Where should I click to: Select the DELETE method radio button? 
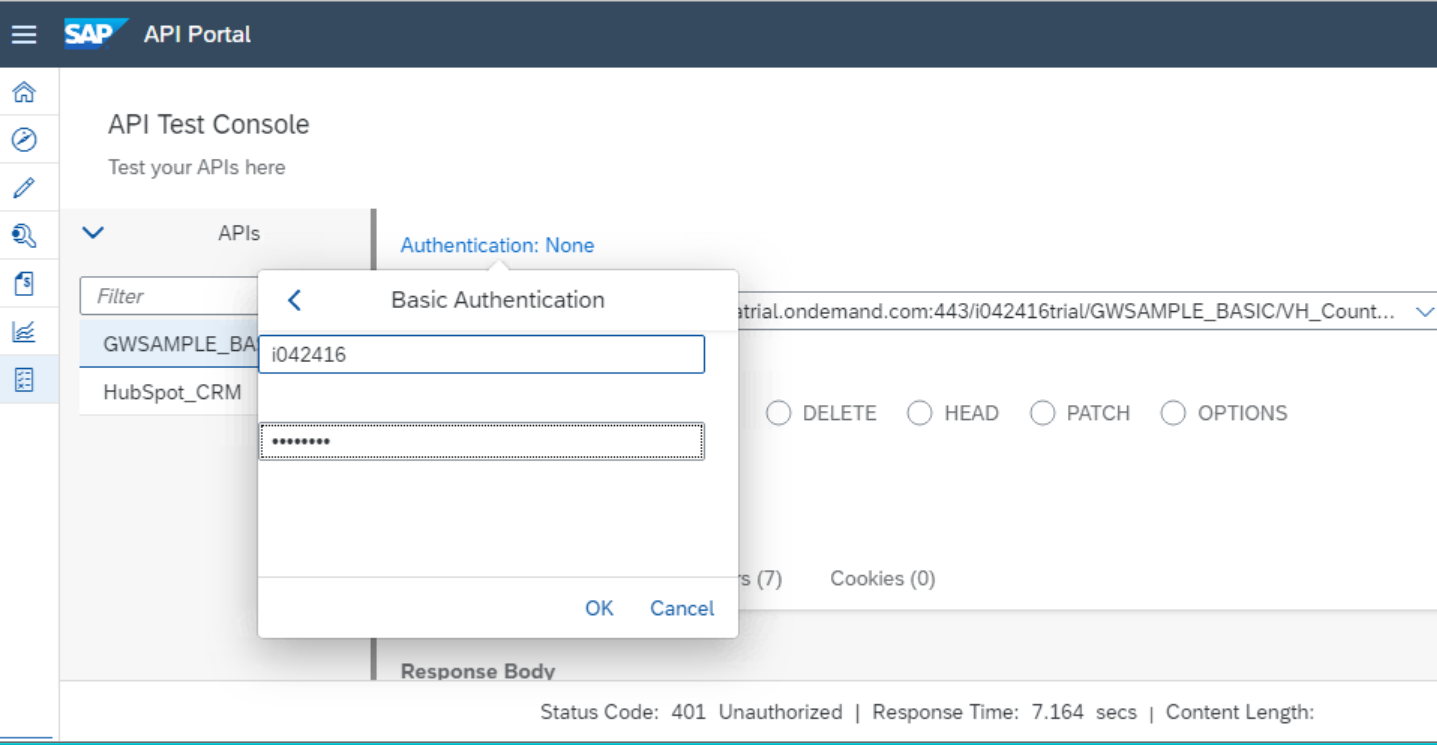click(779, 413)
